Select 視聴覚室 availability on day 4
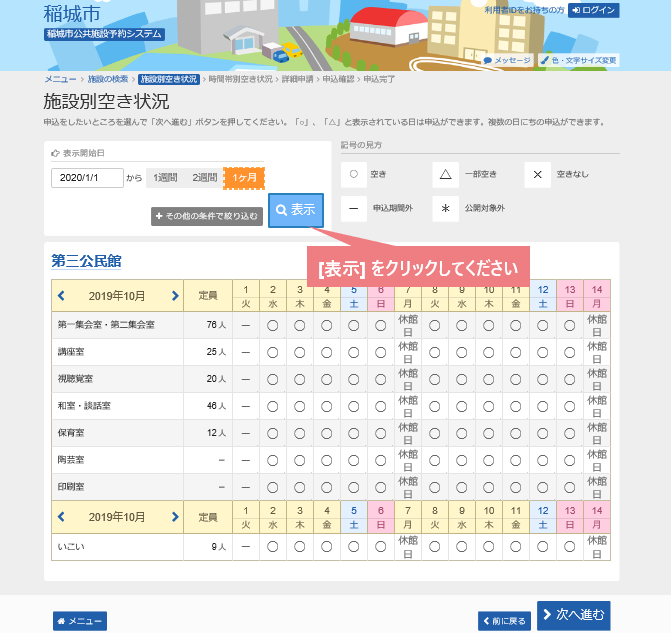The height and width of the screenshot is (633, 671). pyautogui.click(x=327, y=380)
